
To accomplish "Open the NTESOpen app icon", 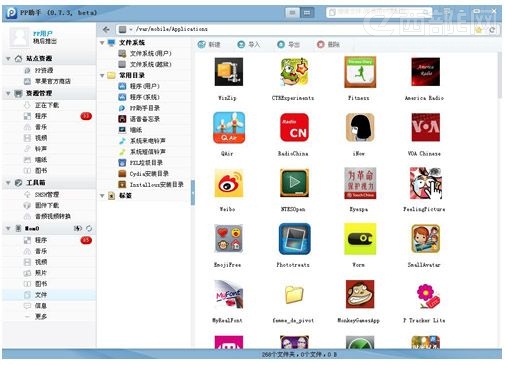I will (294, 183).
